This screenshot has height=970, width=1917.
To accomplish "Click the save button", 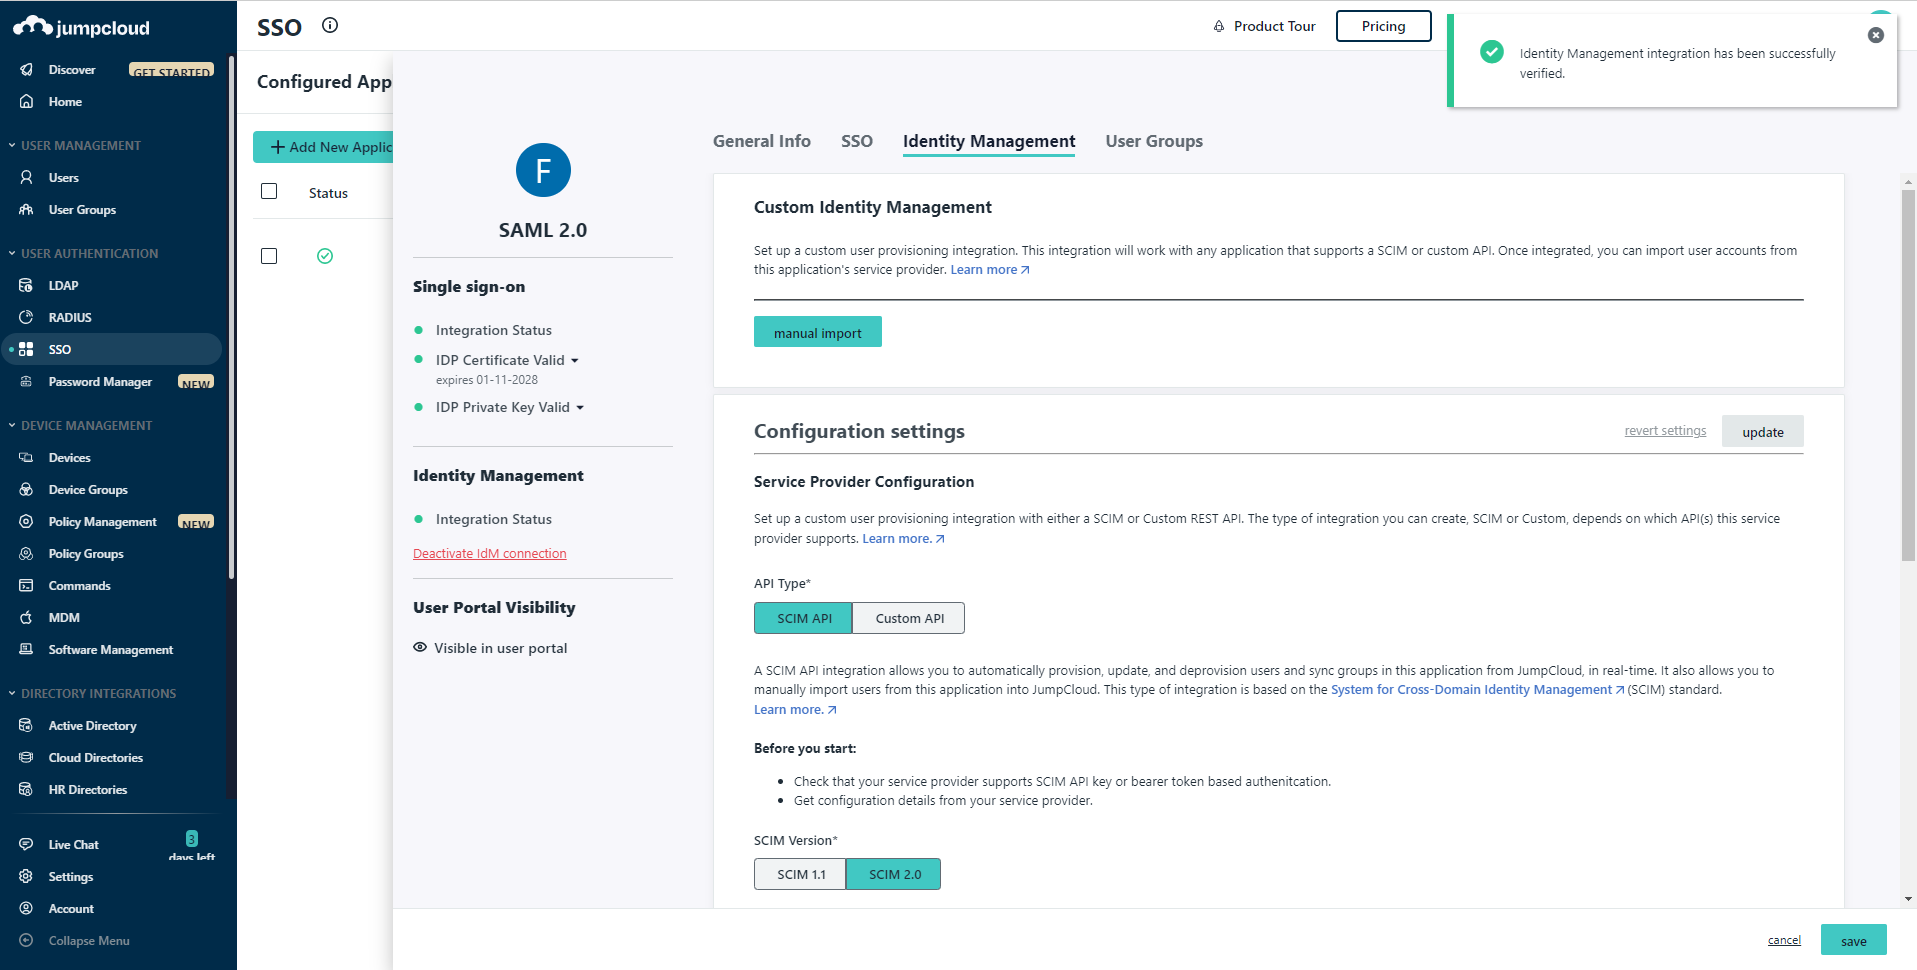I will (x=1854, y=941).
